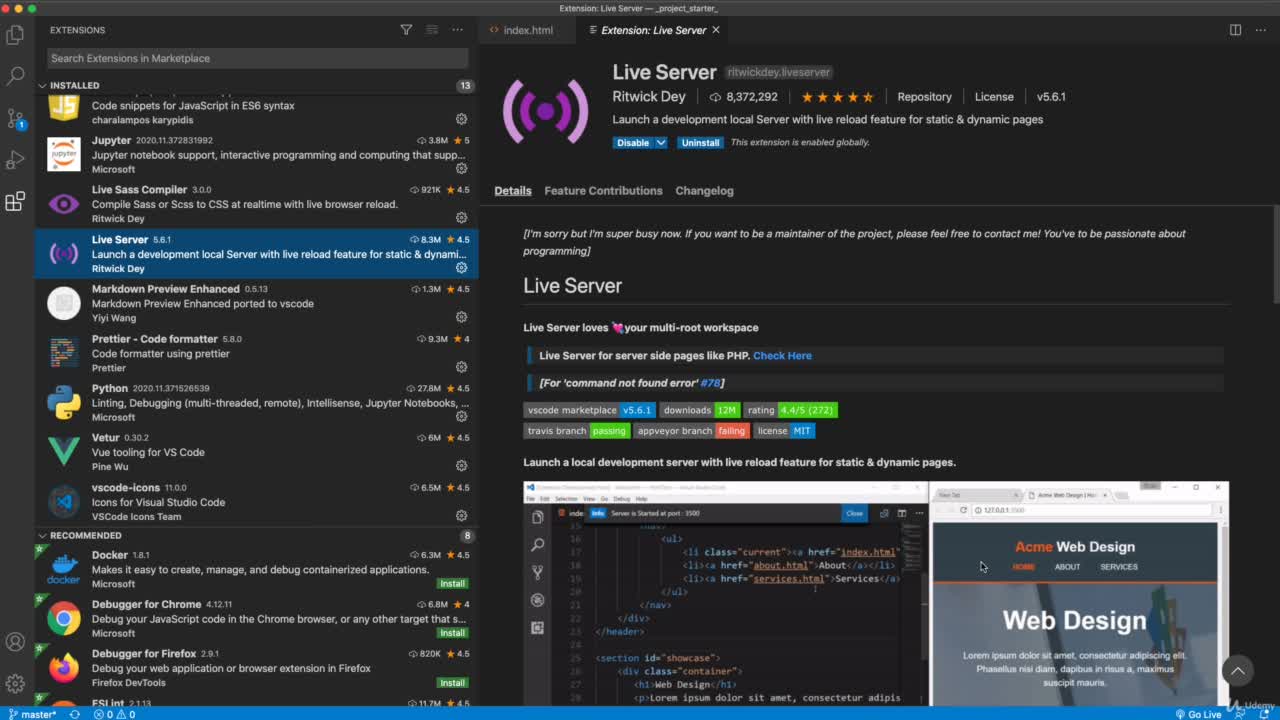Image resolution: width=1280 pixels, height=720 pixels.
Task: Open errors and warnings in status bar
Action: 114,714
